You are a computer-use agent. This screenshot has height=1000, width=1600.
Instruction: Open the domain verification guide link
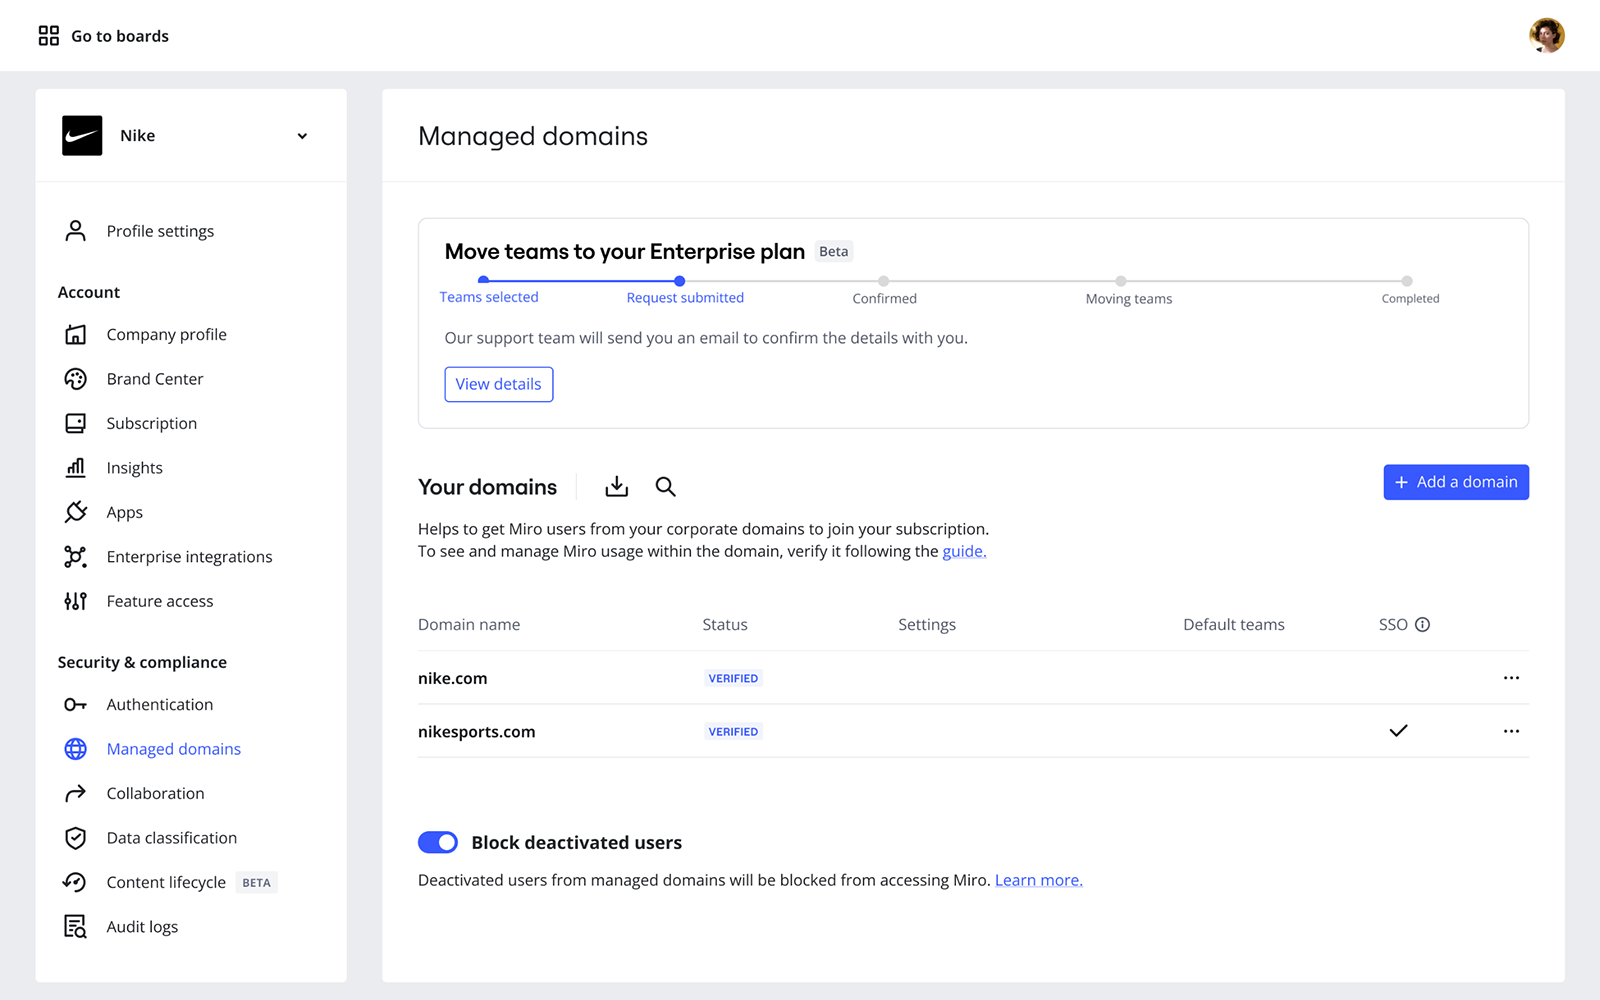click(964, 552)
